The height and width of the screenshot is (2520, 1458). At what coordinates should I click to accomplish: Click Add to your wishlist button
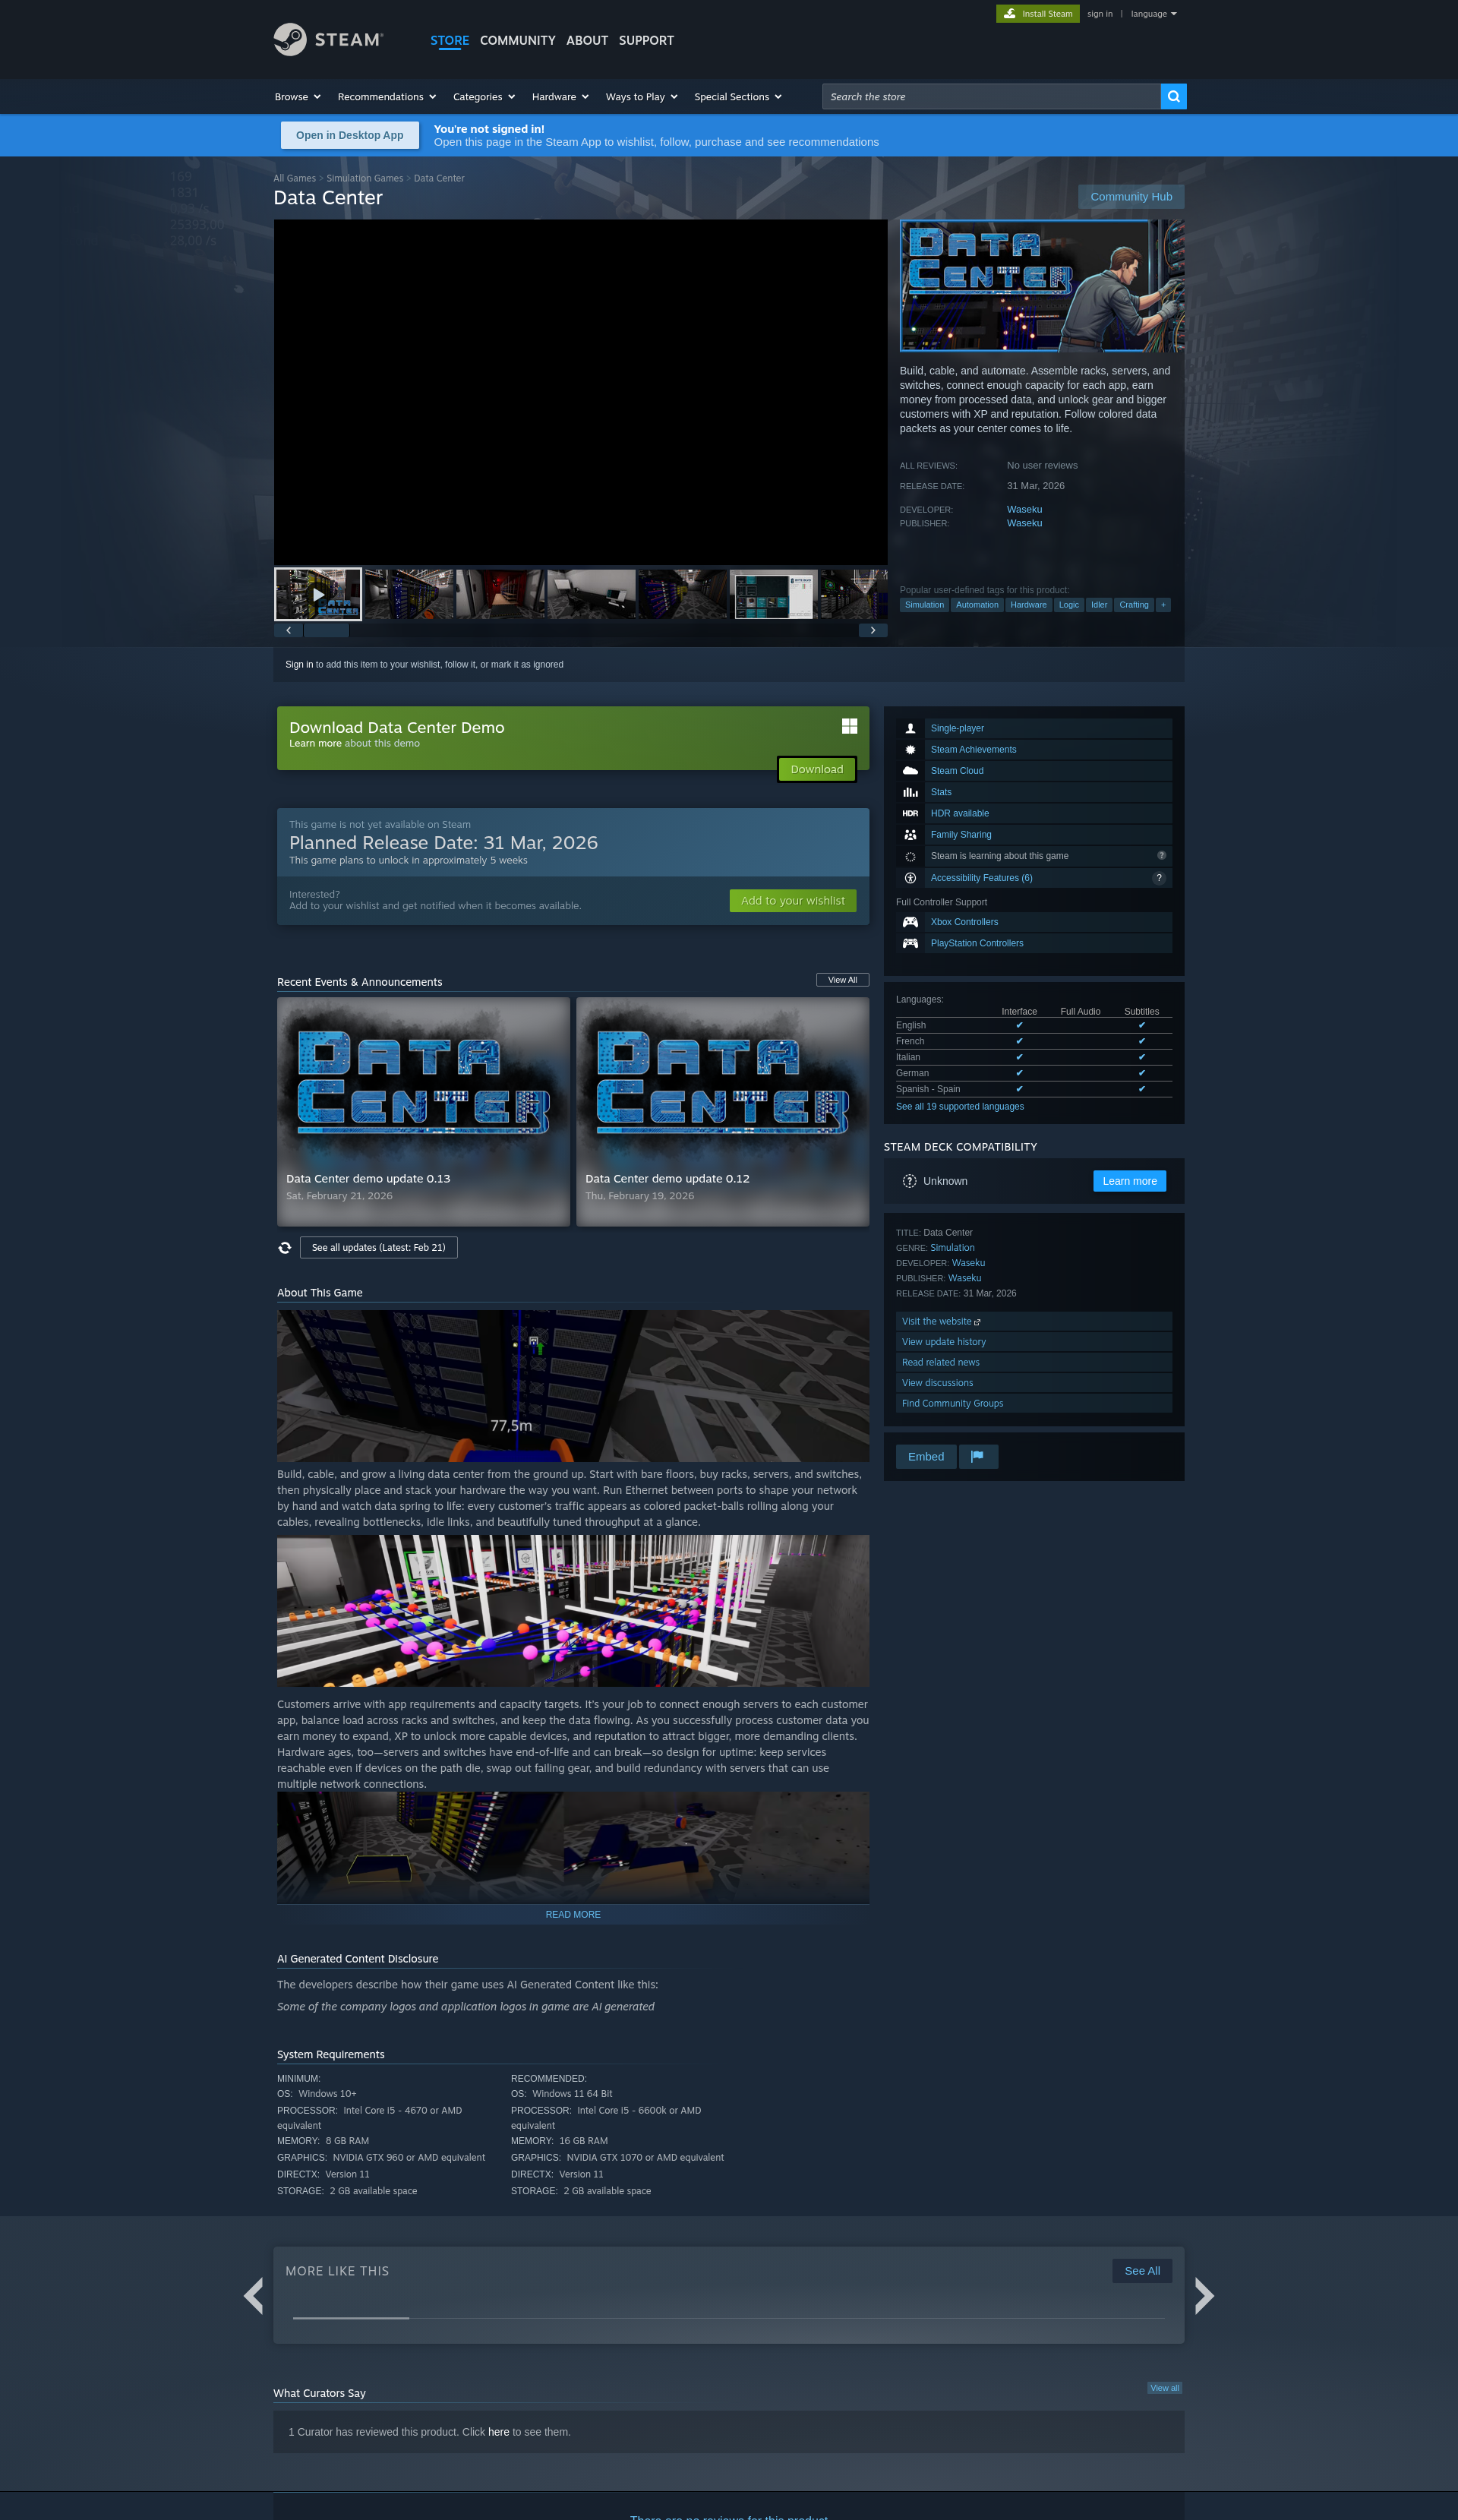tap(792, 901)
